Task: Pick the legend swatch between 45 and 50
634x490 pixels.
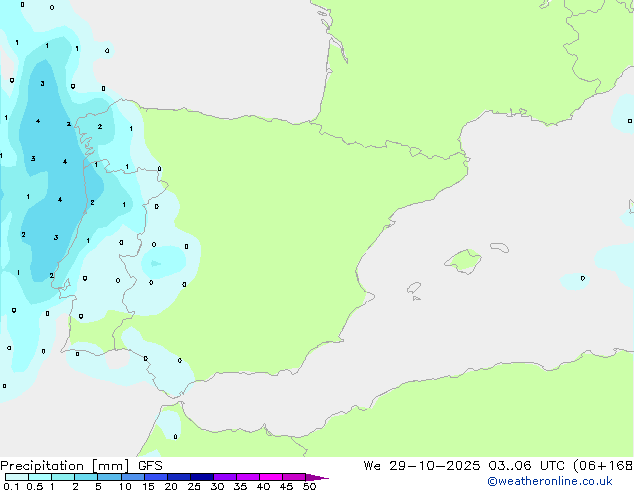Action: point(294,477)
